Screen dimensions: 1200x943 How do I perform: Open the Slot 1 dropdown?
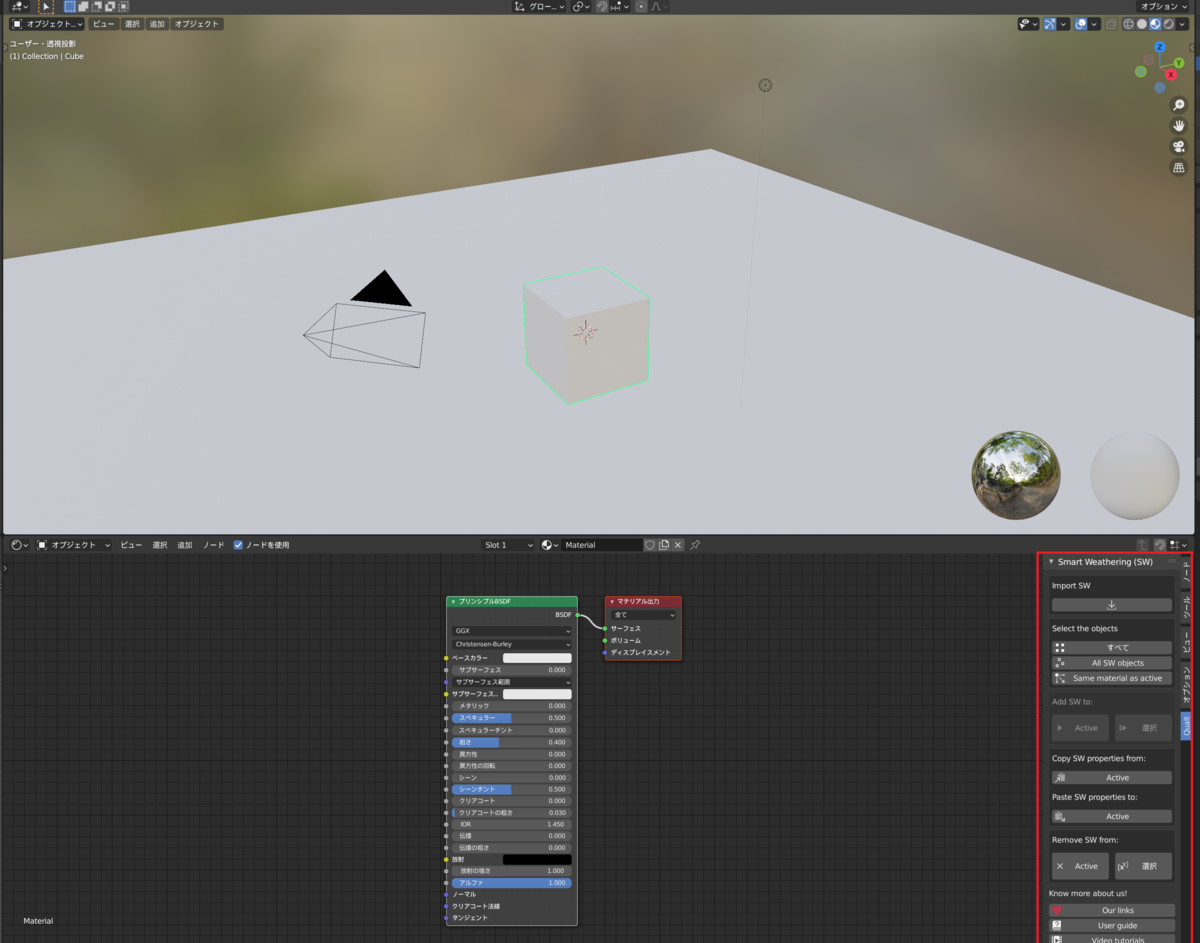[x=509, y=545]
